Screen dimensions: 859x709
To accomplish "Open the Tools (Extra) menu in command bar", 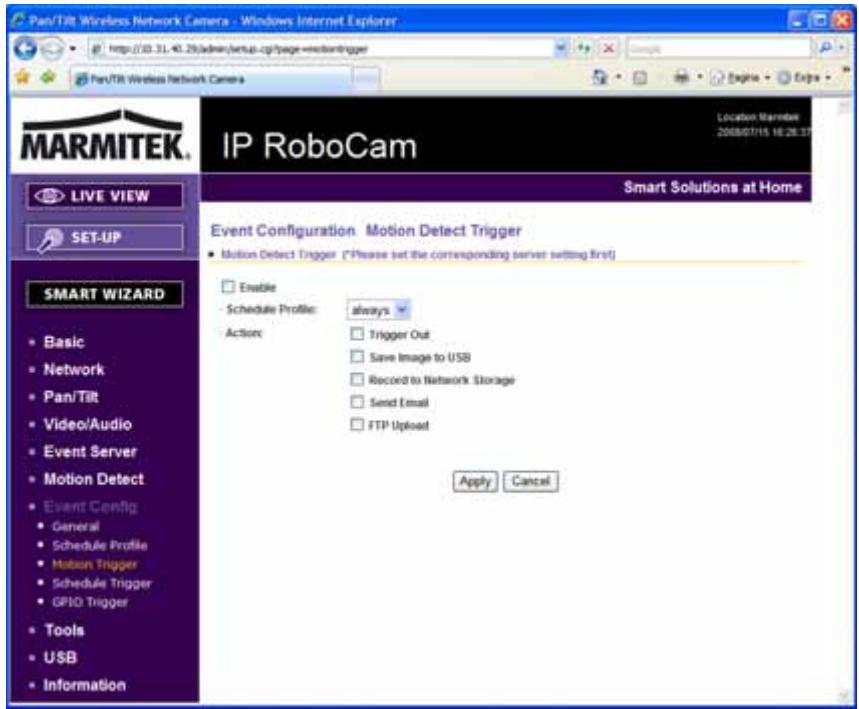I will click(805, 78).
